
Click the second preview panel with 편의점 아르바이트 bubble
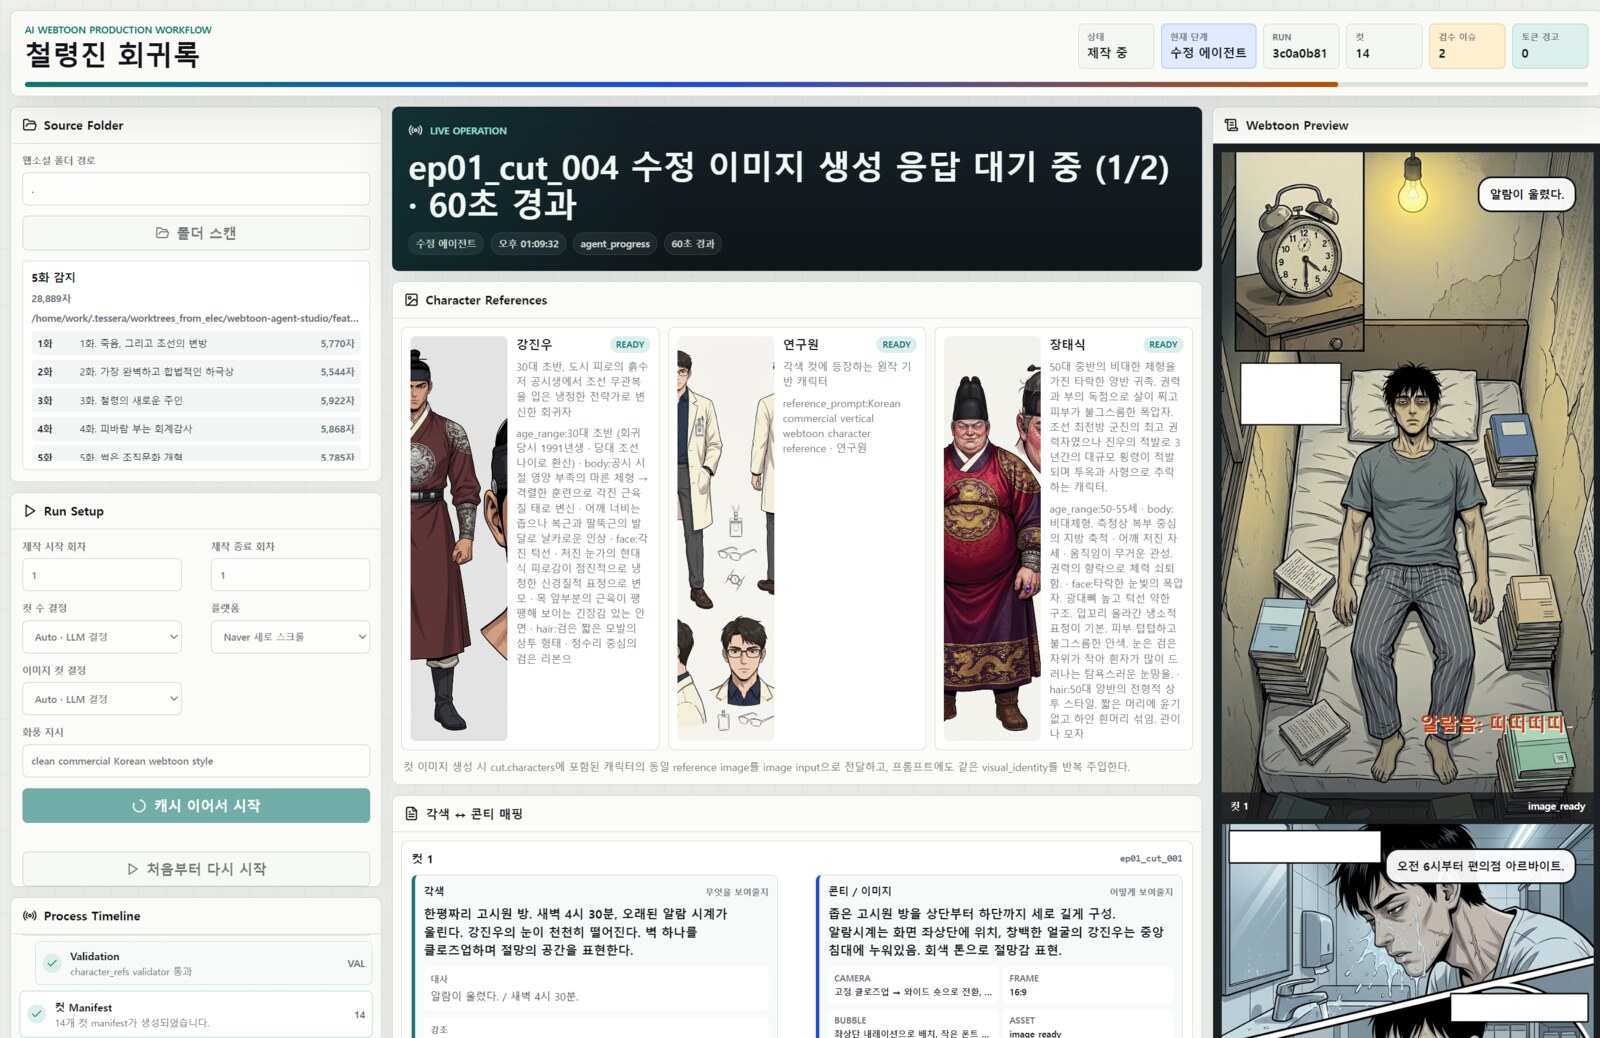[x=1406, y=931]
